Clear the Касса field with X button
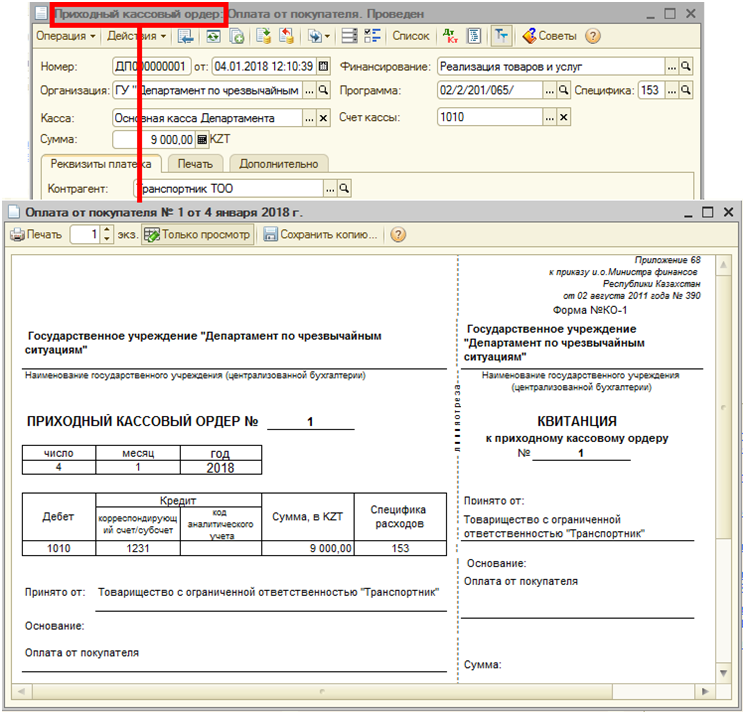745x714 pixels. (x=323, y=118)
